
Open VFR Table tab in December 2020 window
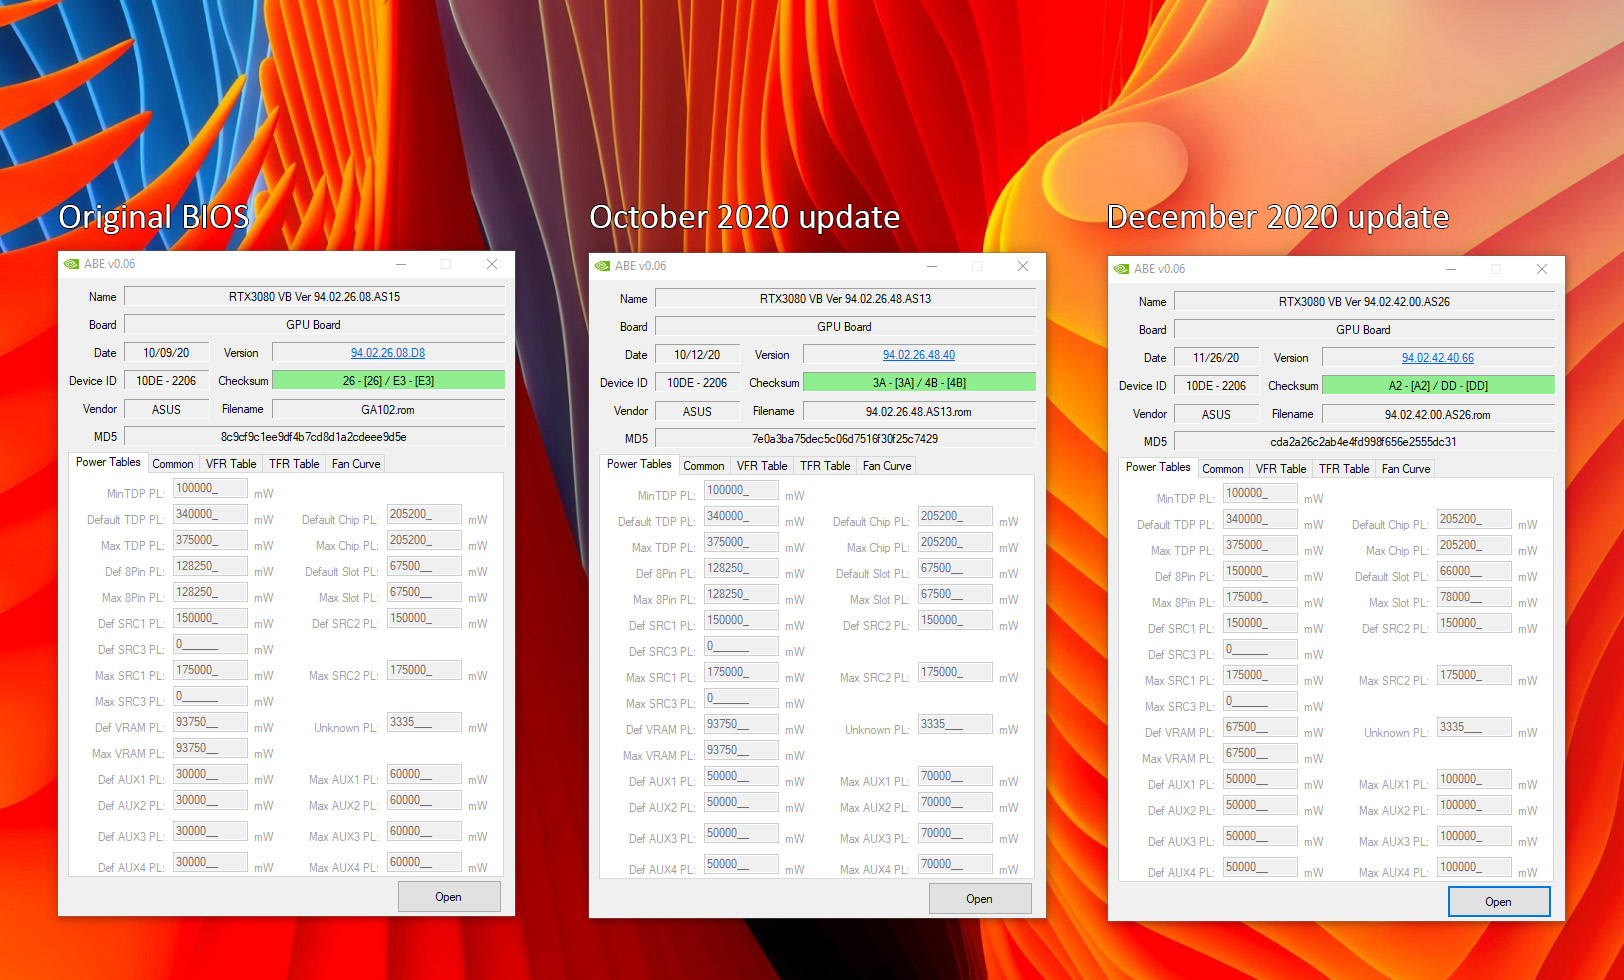pyautogui.click(x=1281, y=469)
